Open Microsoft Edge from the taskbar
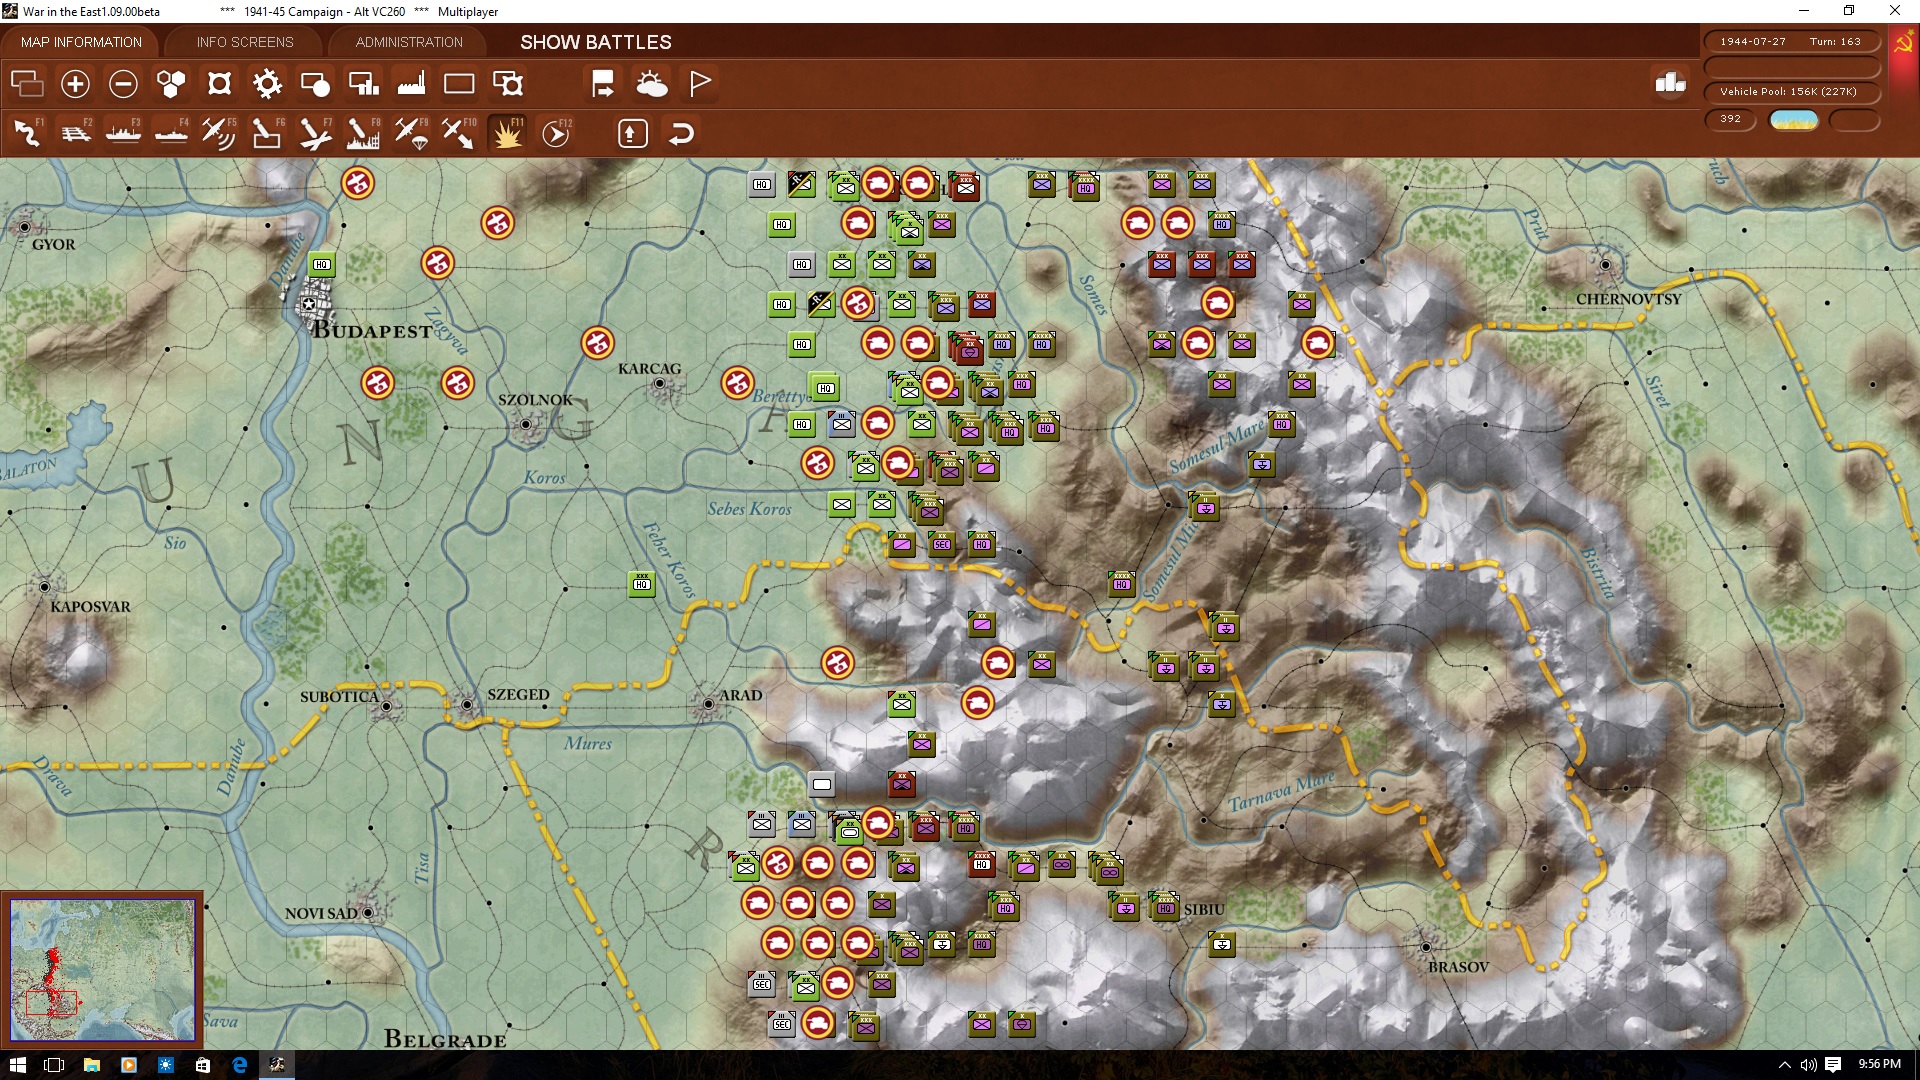 click(240, 1065)
